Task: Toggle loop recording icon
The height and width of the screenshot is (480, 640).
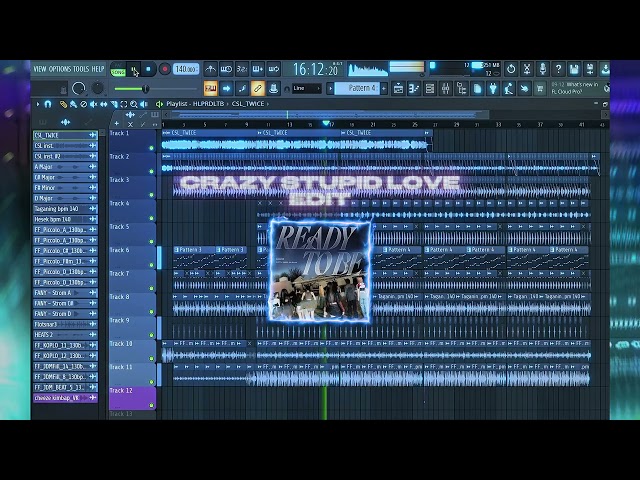Action: coord(273,69)
